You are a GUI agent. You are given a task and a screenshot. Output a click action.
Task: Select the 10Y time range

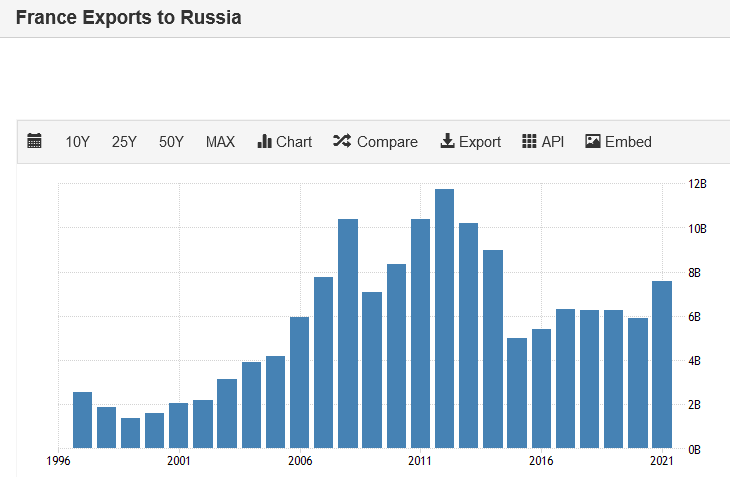(77, 141)
